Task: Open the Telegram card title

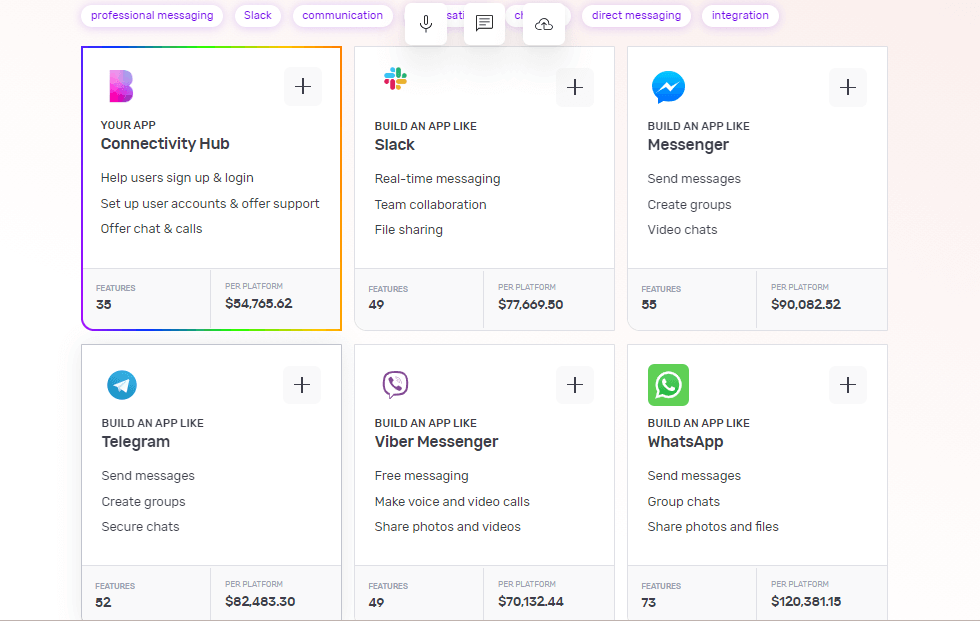Action: point(136,442)
